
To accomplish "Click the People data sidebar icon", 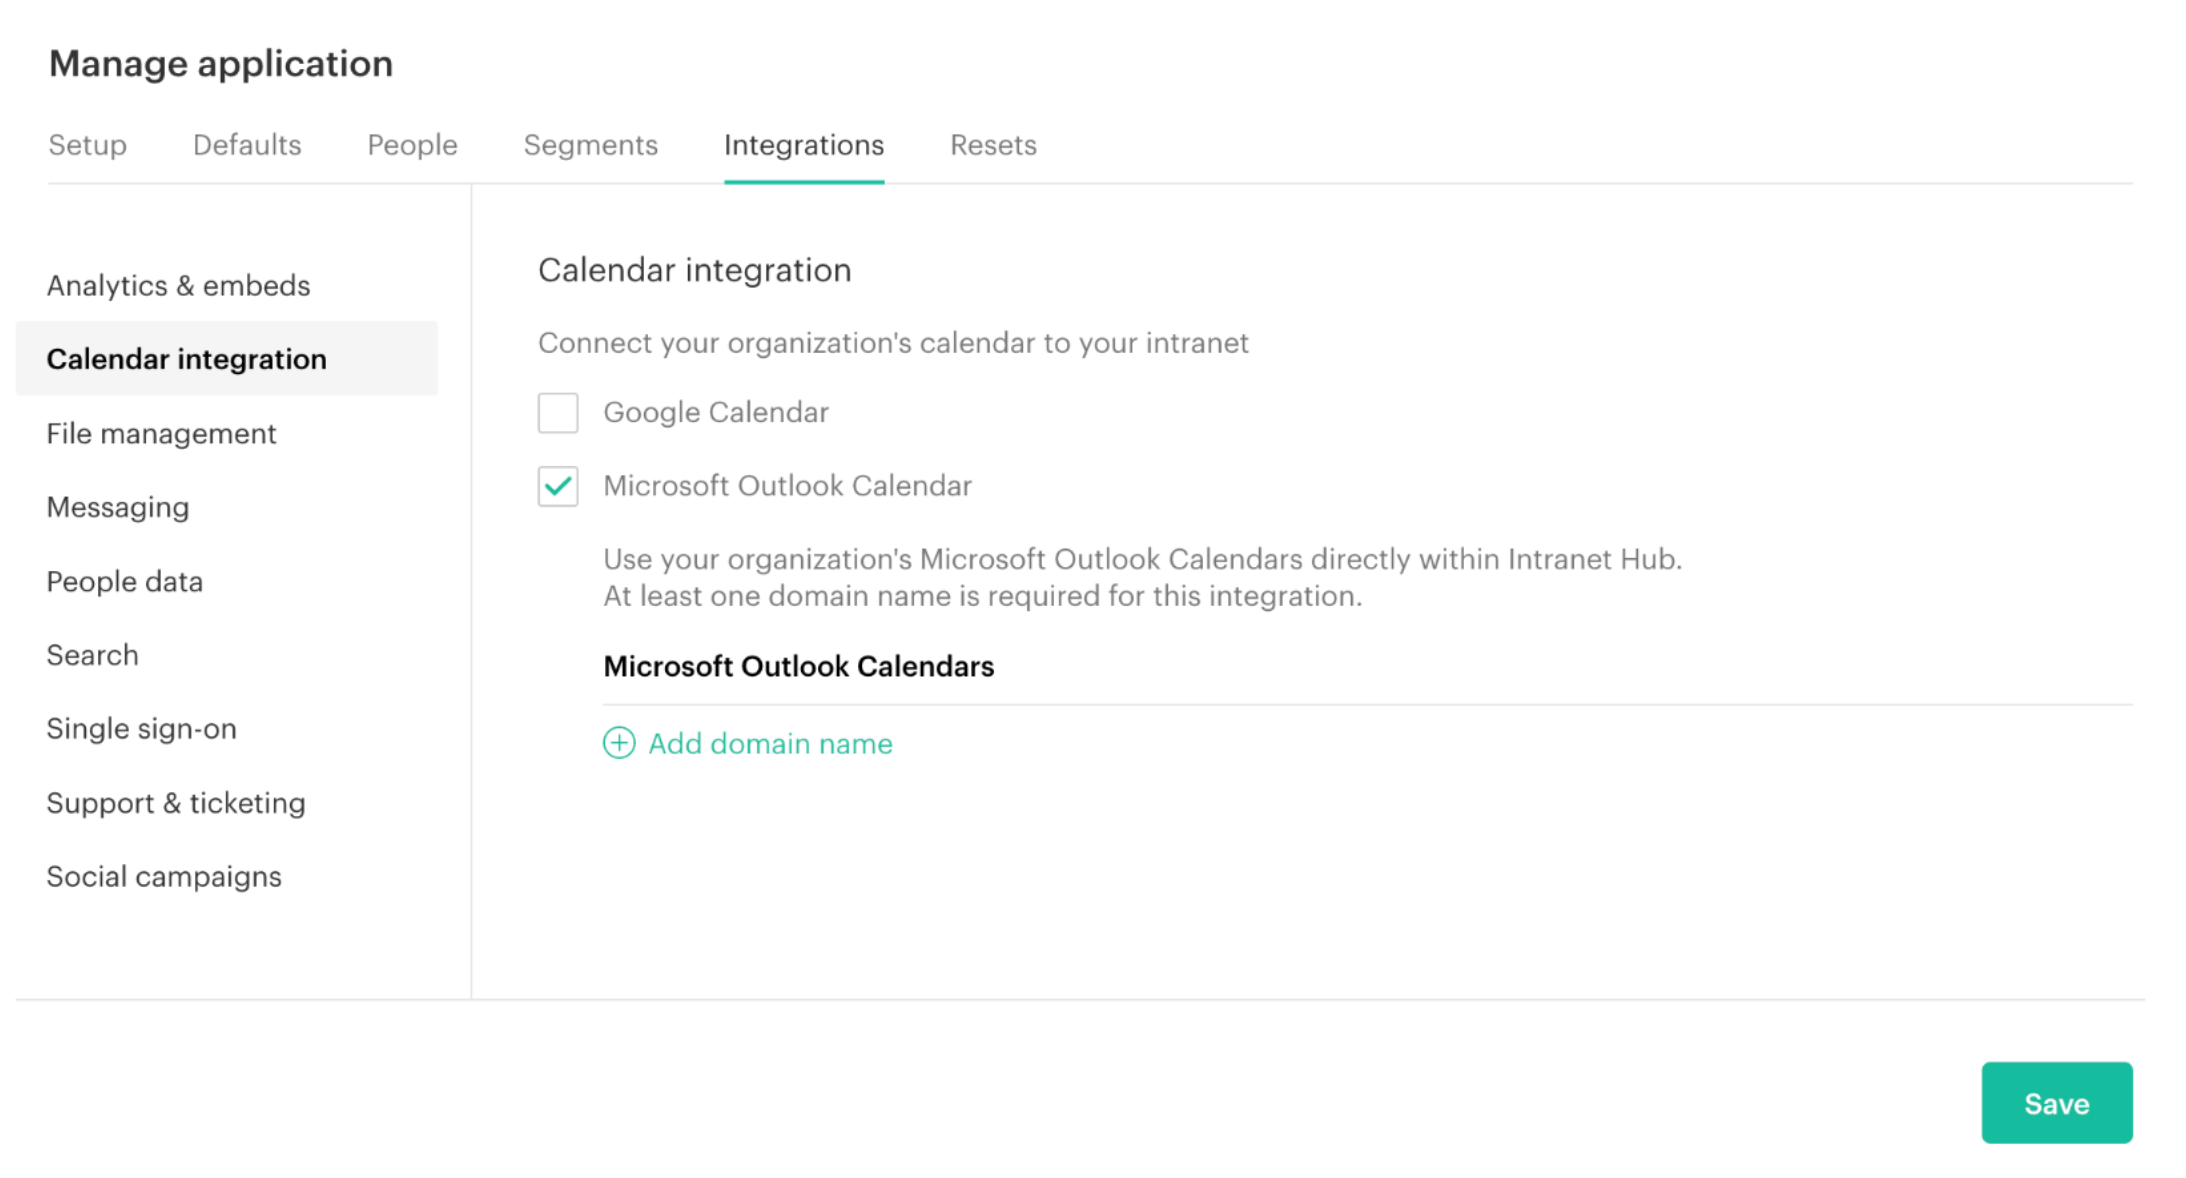I will tap(123, 580).
